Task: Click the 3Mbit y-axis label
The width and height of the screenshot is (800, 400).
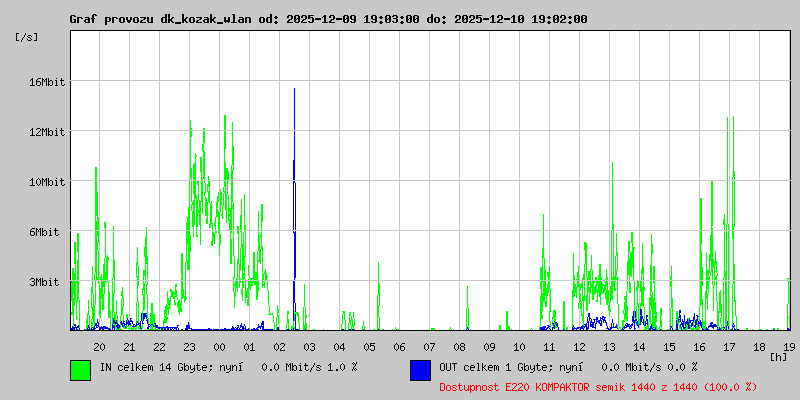Action: 44,282
